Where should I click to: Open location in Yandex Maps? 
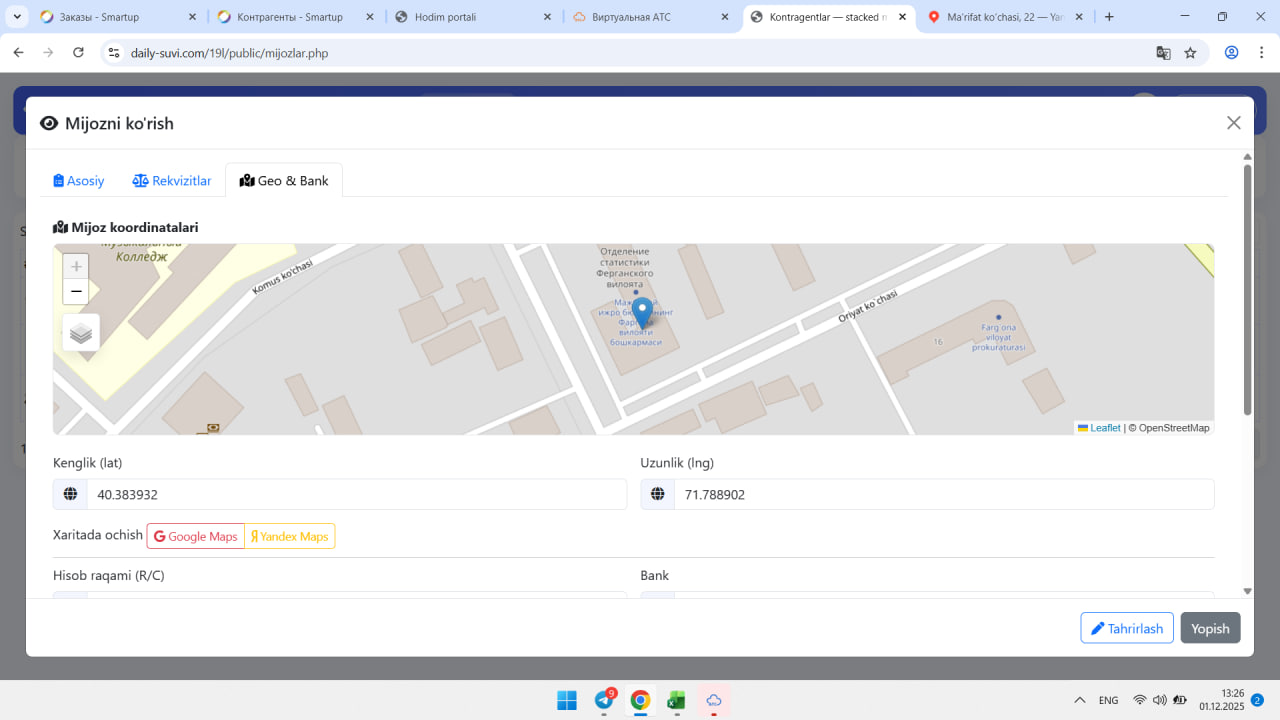coord(289,537)
